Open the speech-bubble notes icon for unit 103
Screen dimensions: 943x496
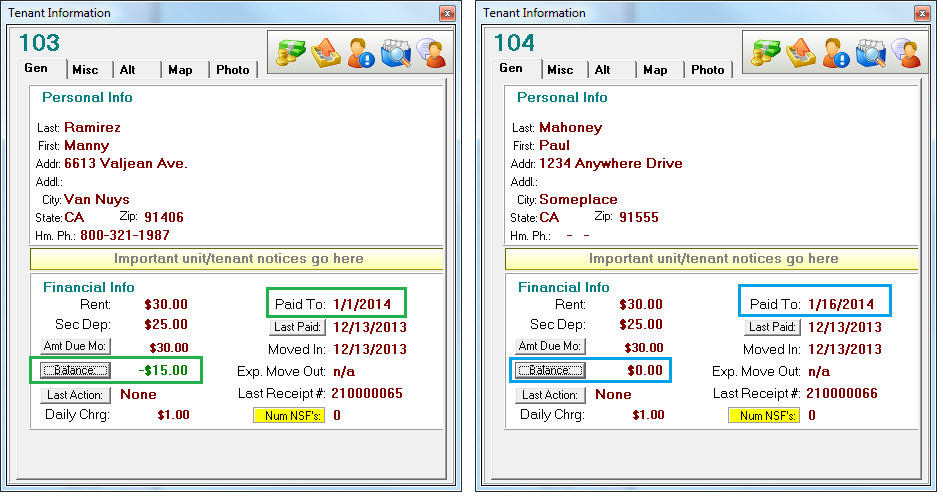pos(431,53)
